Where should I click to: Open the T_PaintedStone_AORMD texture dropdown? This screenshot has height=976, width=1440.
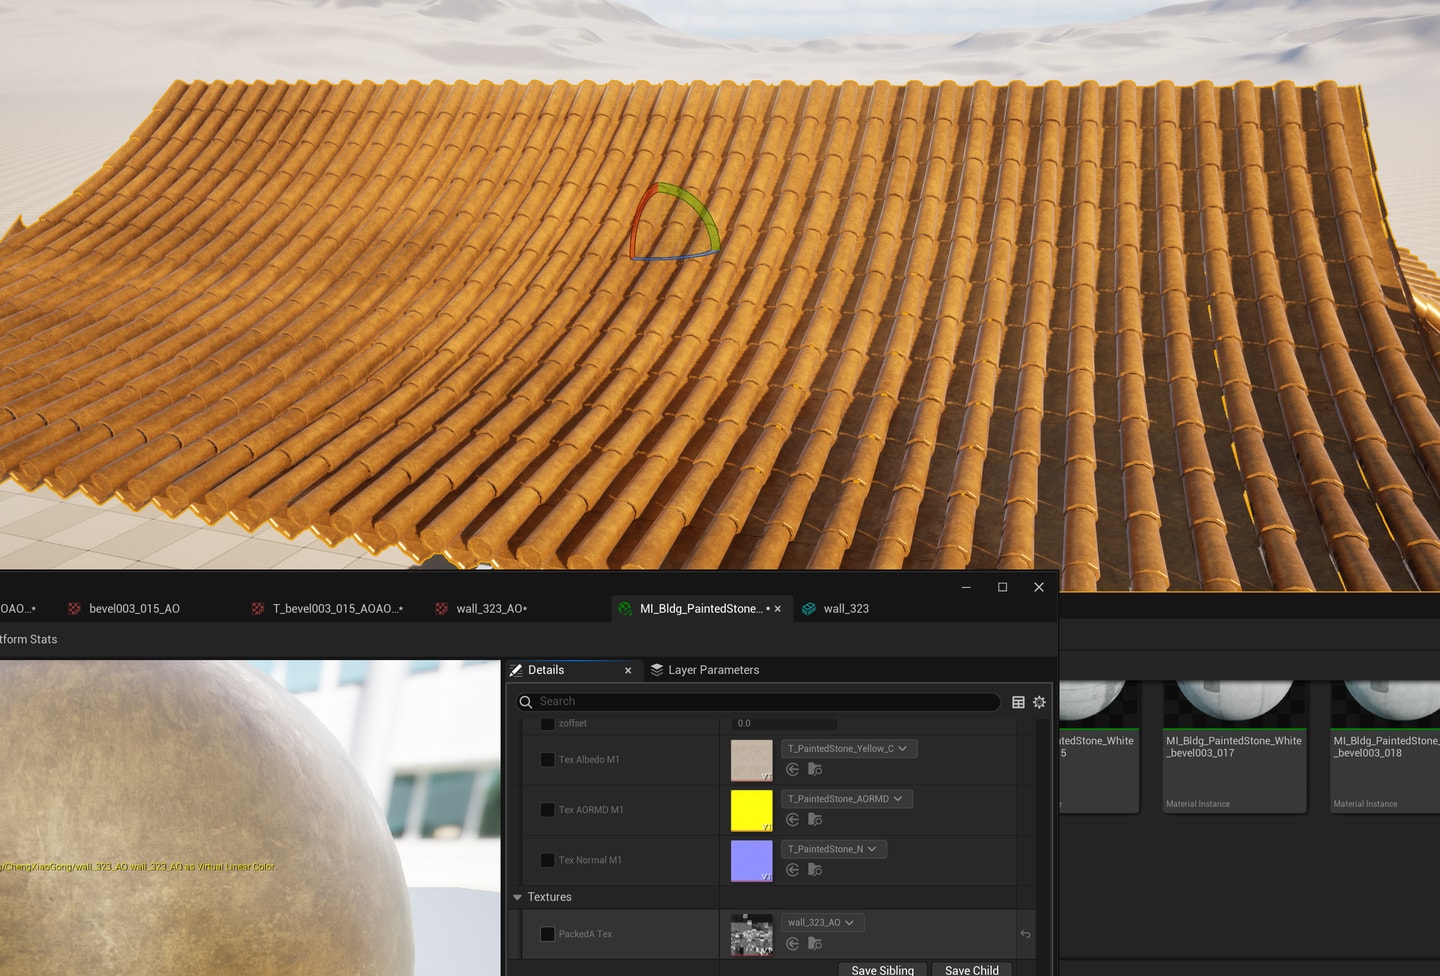point(847,798)
